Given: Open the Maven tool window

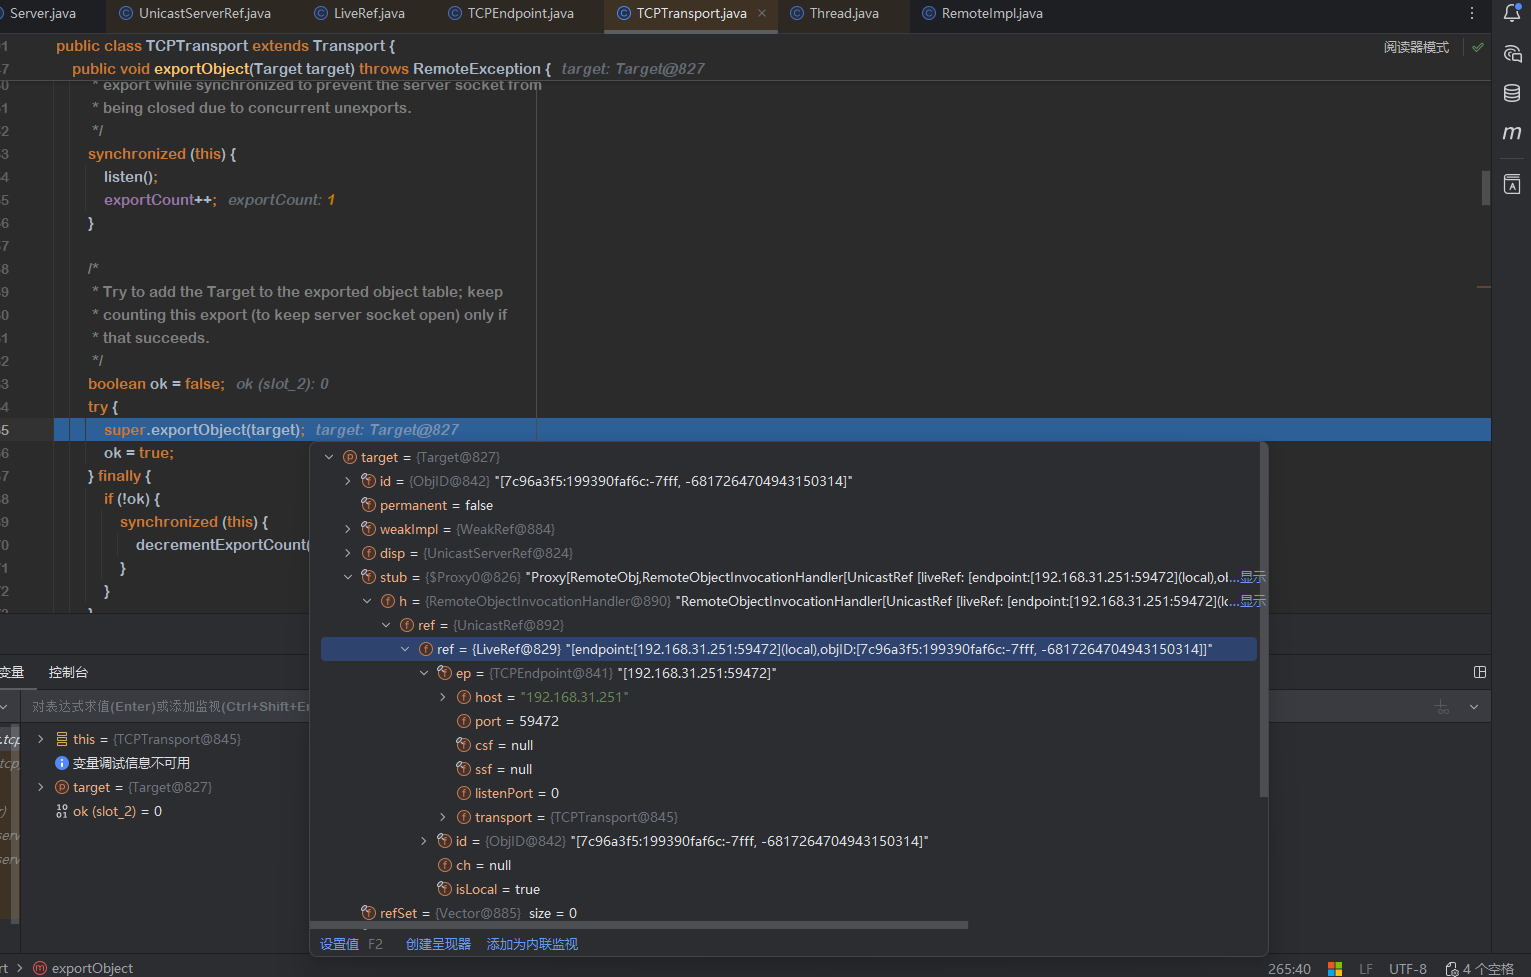Looking at the screenshot, I should 1512,133.
